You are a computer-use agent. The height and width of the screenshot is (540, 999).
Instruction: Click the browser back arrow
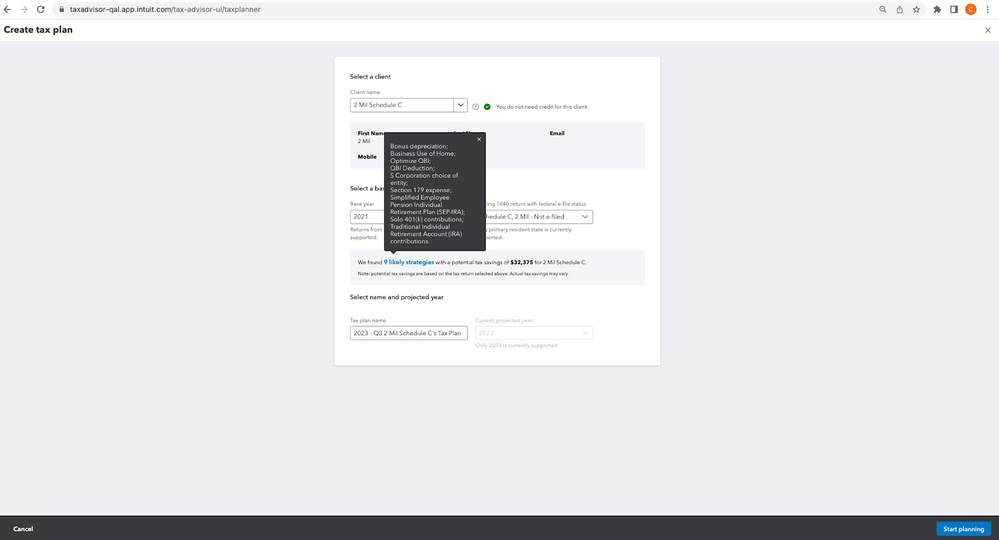click(x=8, y=9)
